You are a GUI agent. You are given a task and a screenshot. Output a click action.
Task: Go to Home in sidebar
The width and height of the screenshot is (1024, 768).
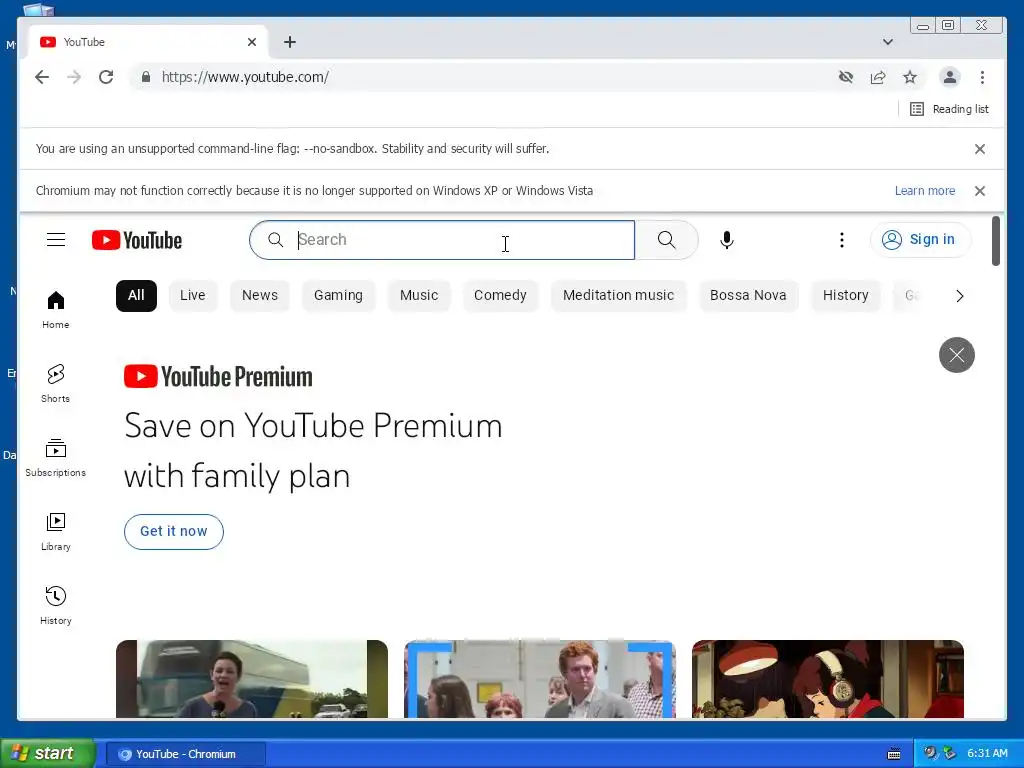pyautogui.click(x=56, y=310)
